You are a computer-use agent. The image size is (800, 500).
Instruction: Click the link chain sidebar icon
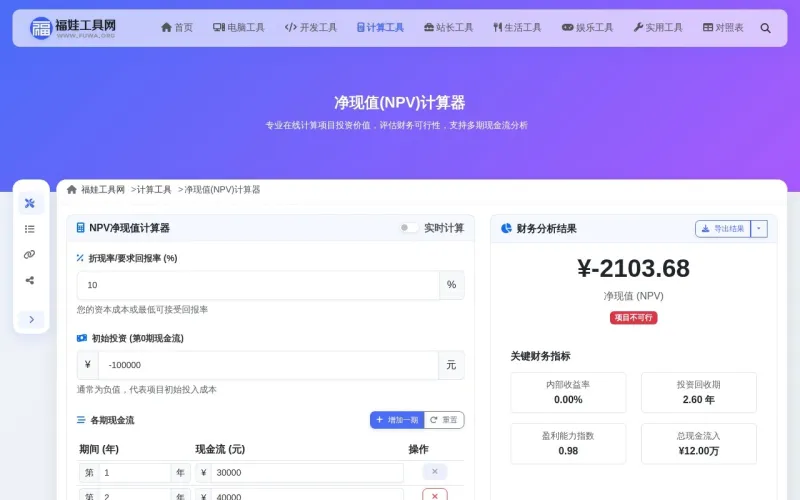point(30,255)
